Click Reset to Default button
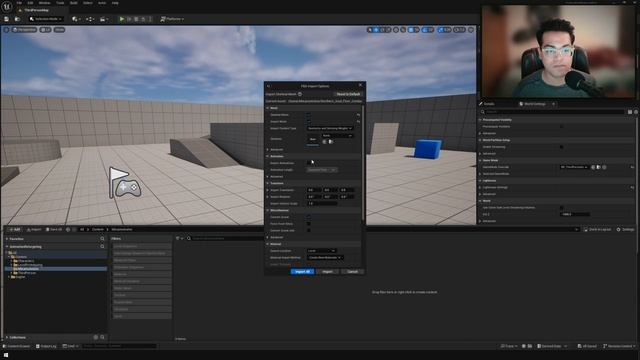The height and width of the screenshot is (360, 640). (348, 94)
